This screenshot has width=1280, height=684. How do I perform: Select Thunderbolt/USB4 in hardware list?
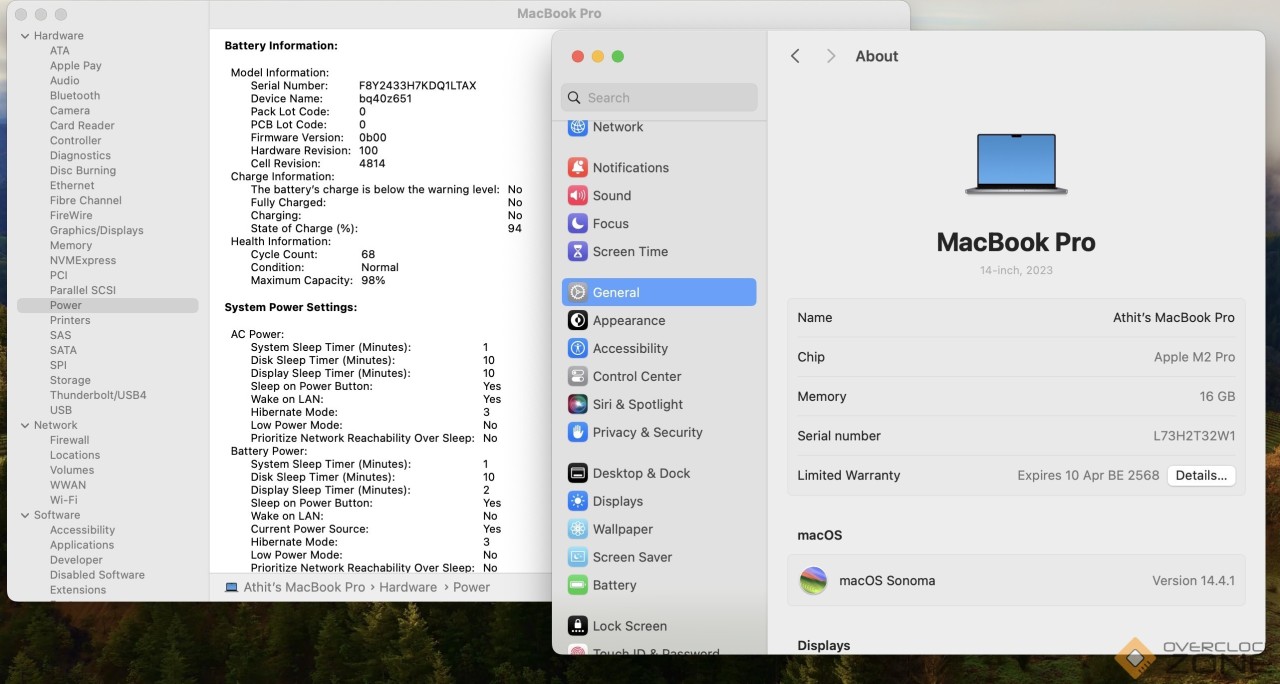[x=98, y=395]
